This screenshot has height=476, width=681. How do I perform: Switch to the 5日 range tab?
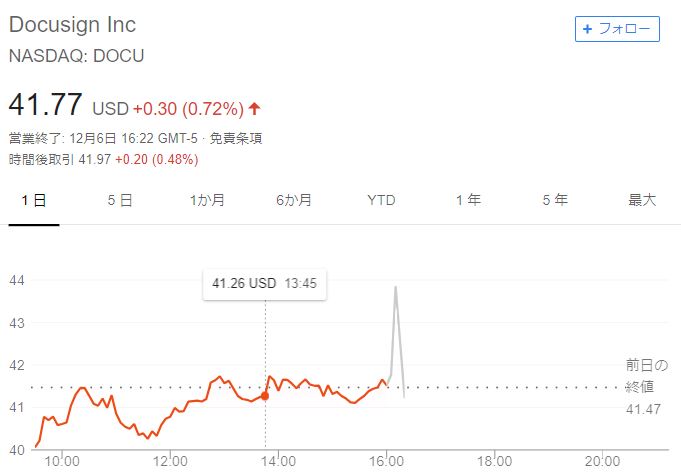coord(120,200)
